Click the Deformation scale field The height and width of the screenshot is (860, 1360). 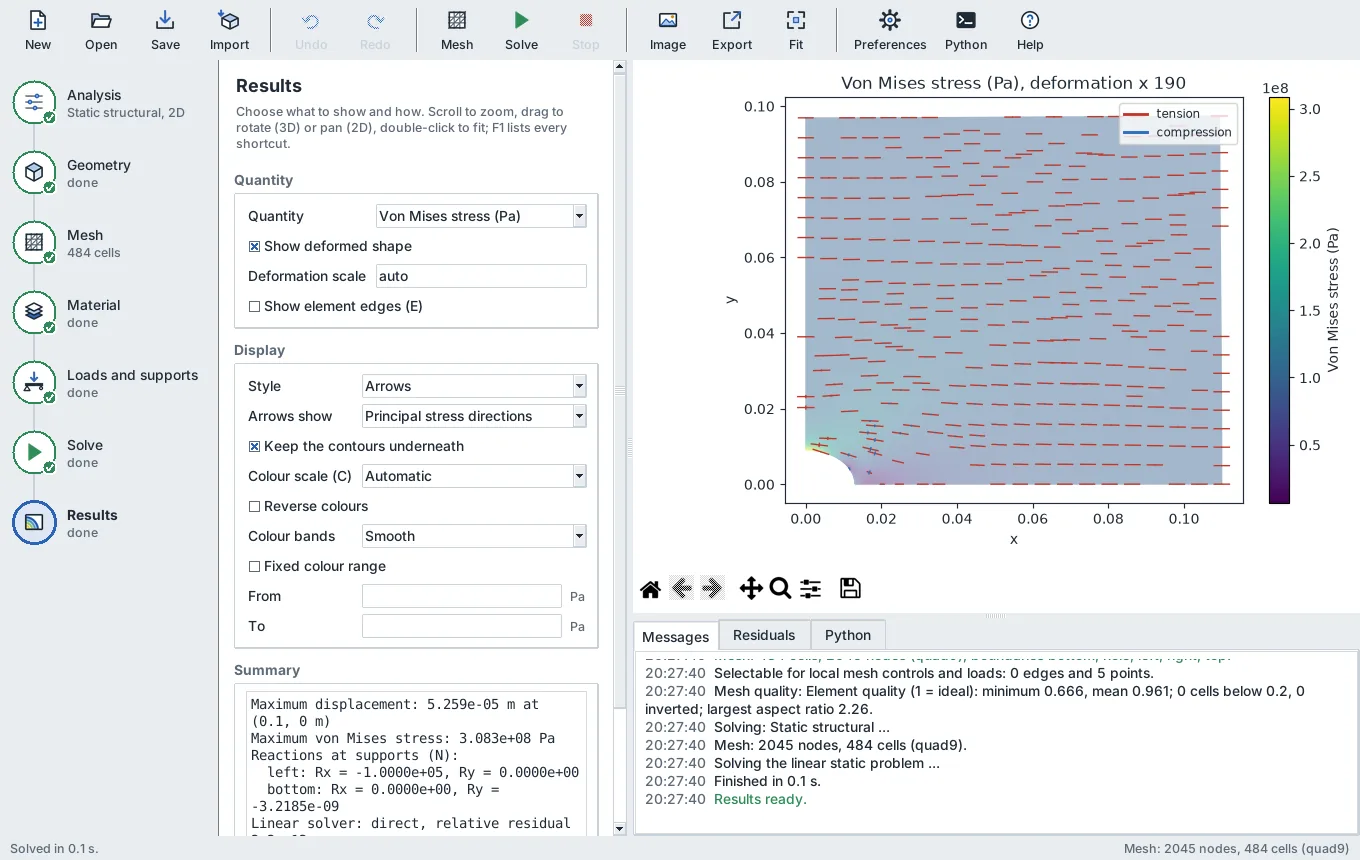click(481, 276)
